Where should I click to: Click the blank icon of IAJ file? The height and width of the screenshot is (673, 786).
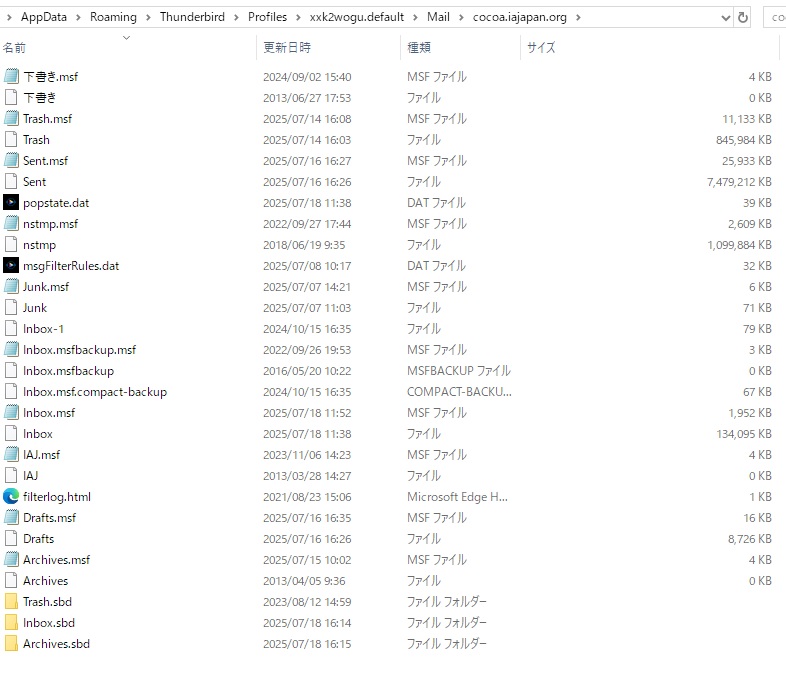click(11, 476)
